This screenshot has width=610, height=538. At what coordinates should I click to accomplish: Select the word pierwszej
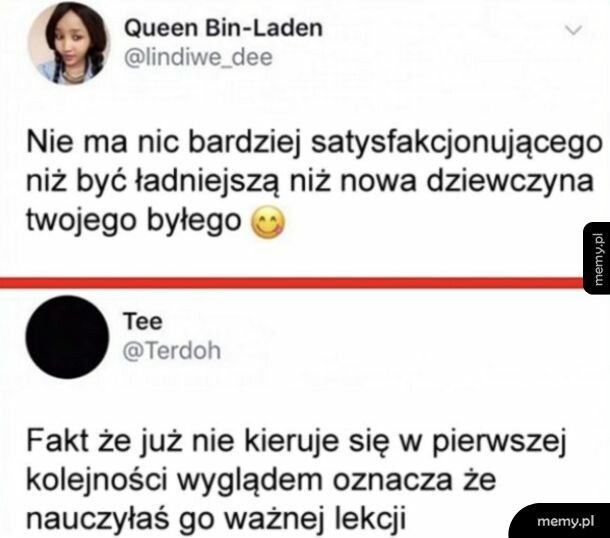tap(499, 443)
